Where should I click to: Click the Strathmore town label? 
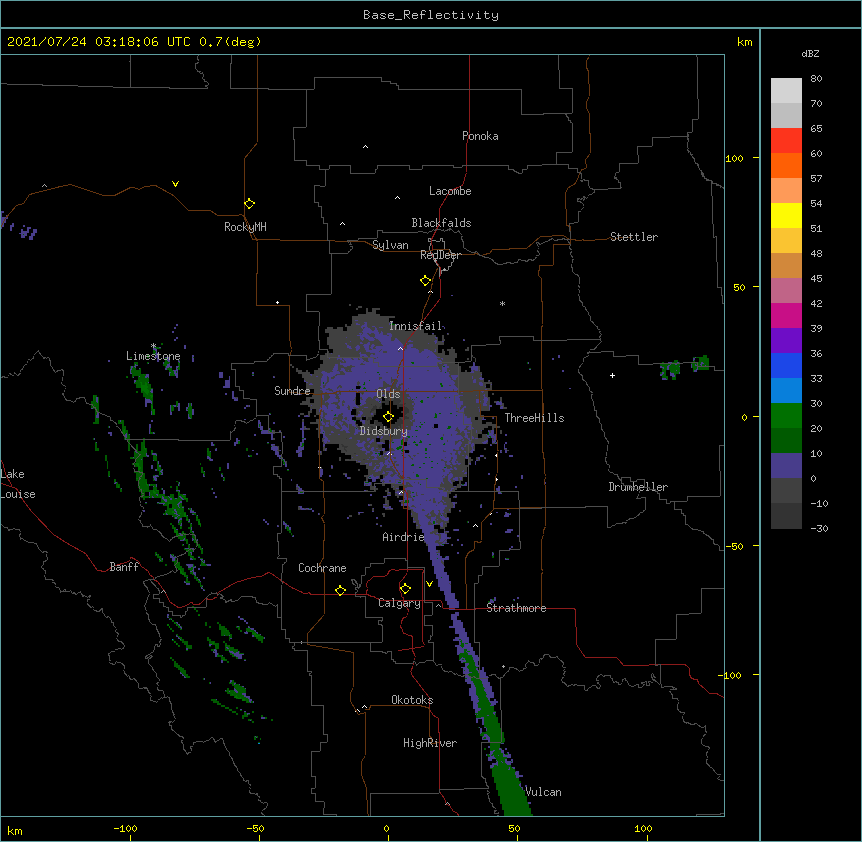(516, 608)
